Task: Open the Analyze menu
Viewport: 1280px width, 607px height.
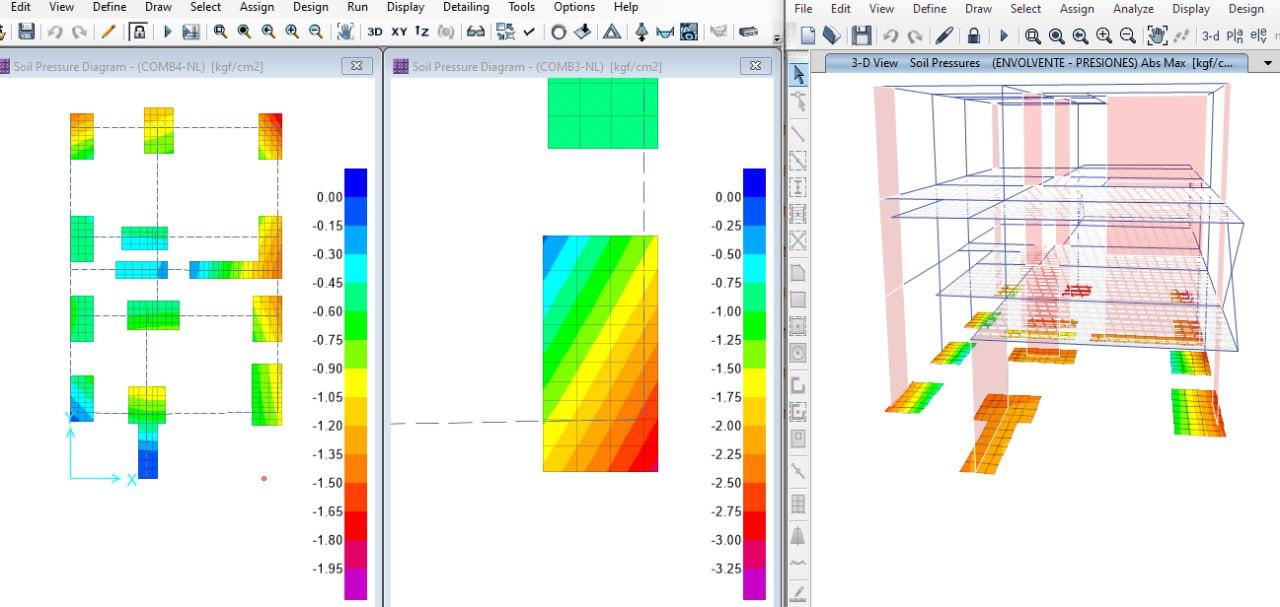Action: point(1133,8)
